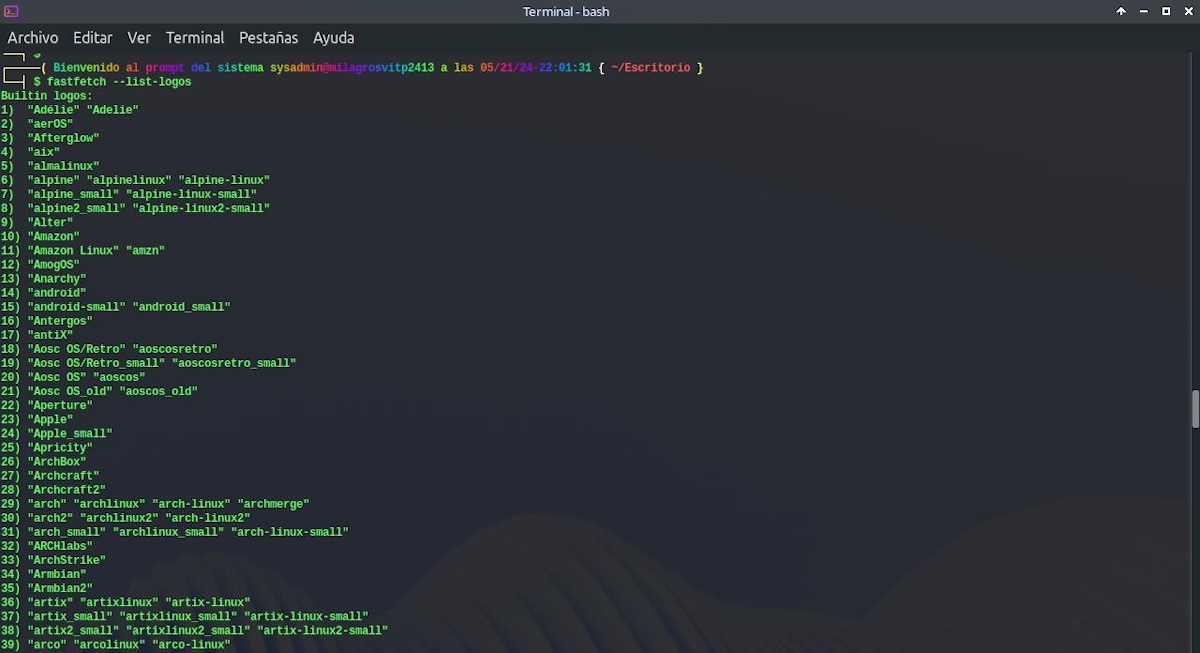Click the roll-up arrow icon in the title bar

coord(1120,11)
